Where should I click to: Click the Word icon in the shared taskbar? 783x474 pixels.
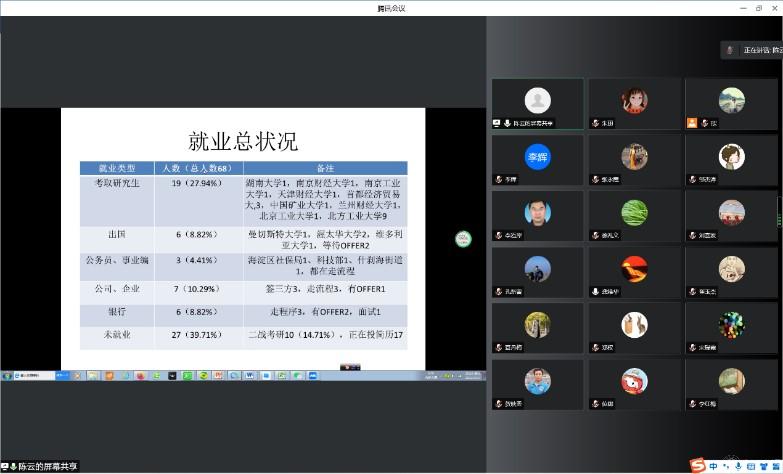pos(250,376)
